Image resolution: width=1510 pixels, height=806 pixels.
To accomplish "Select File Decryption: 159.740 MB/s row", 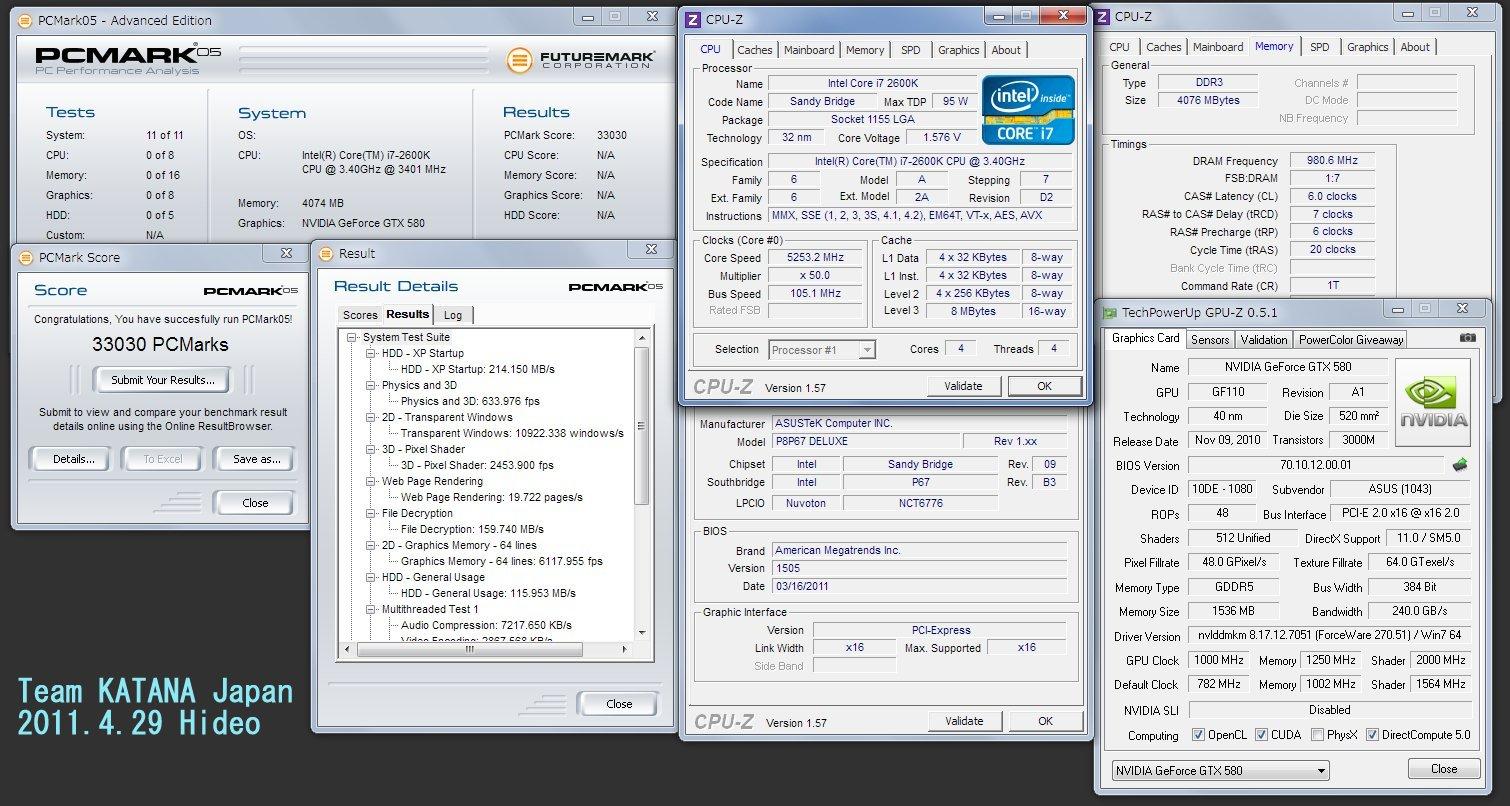I will (x=472, y=529).
